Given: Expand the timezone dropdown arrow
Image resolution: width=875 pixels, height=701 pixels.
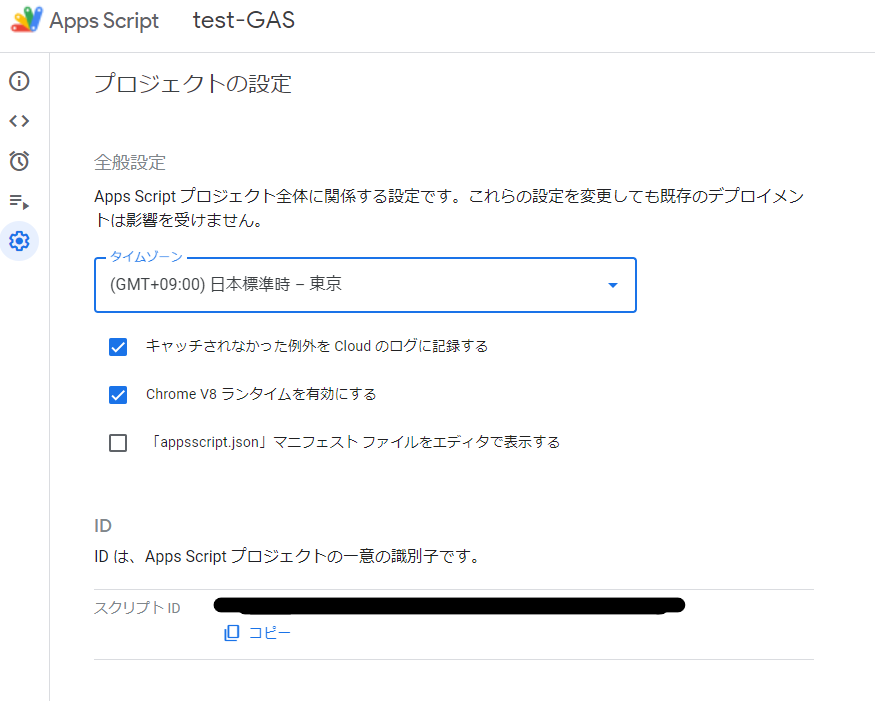Looking at the screenshot, I should pyautogui.click(x=613, y=285).
